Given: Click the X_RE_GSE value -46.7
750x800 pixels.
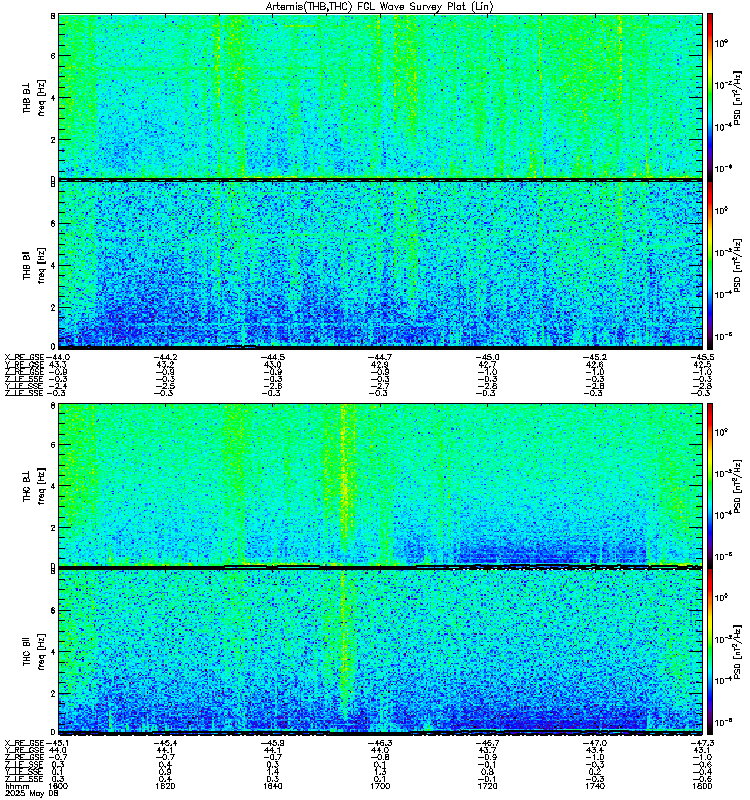Looking at the screenshot, I should [487, 743].
